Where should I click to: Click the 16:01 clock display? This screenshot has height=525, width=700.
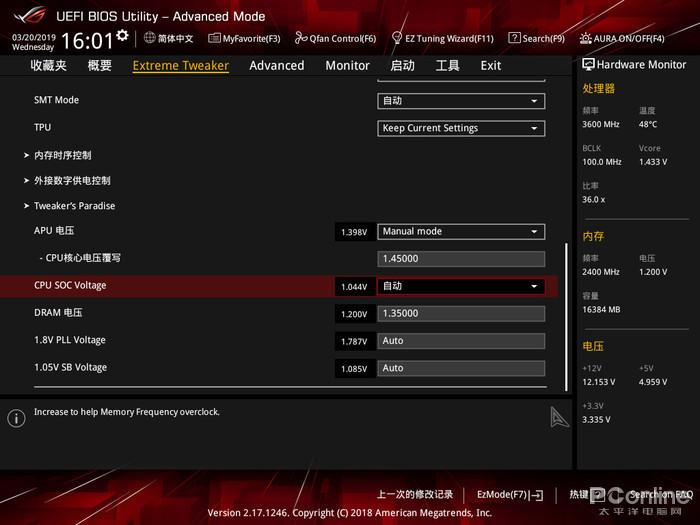[x=88, y=41]
